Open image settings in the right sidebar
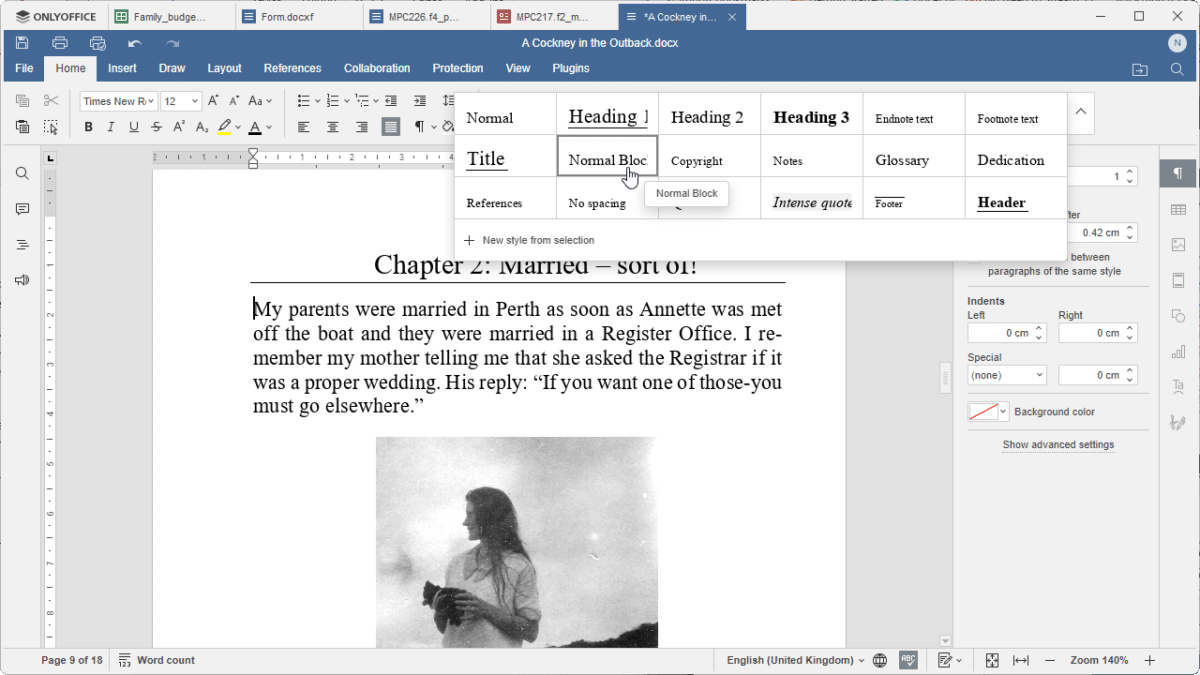This screenshot has width=1200, height=675. click(1178, 245)
